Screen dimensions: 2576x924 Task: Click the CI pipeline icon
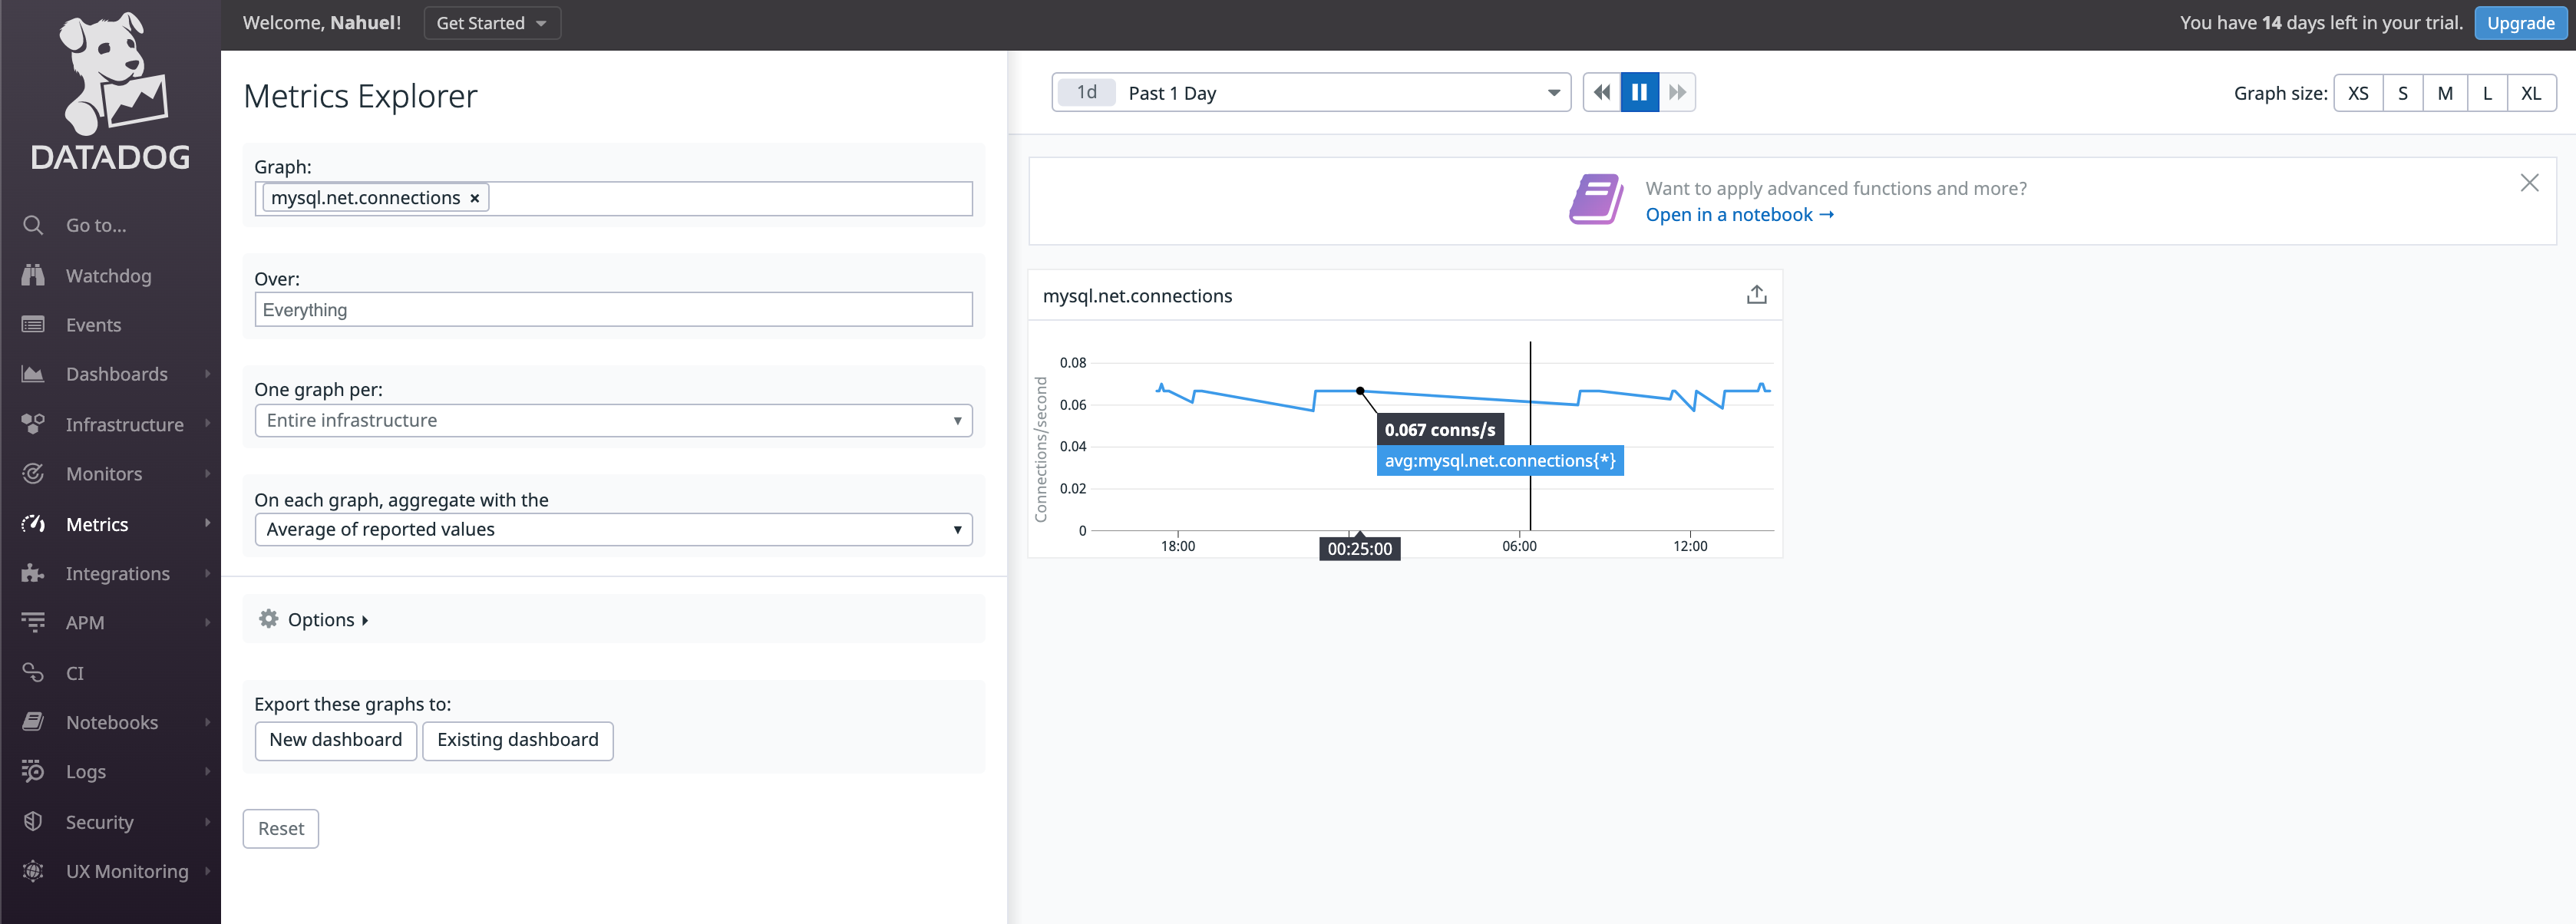click(33, 672)
